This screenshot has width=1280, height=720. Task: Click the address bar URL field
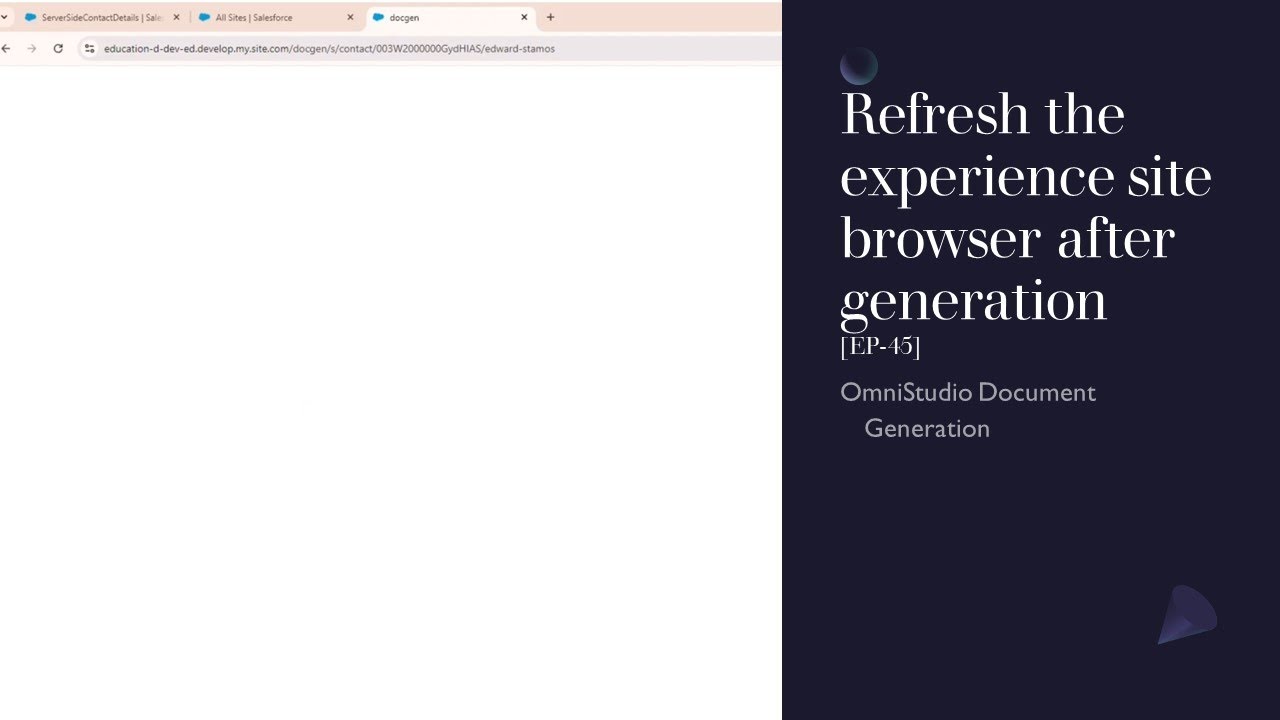(x=430, y=48)
